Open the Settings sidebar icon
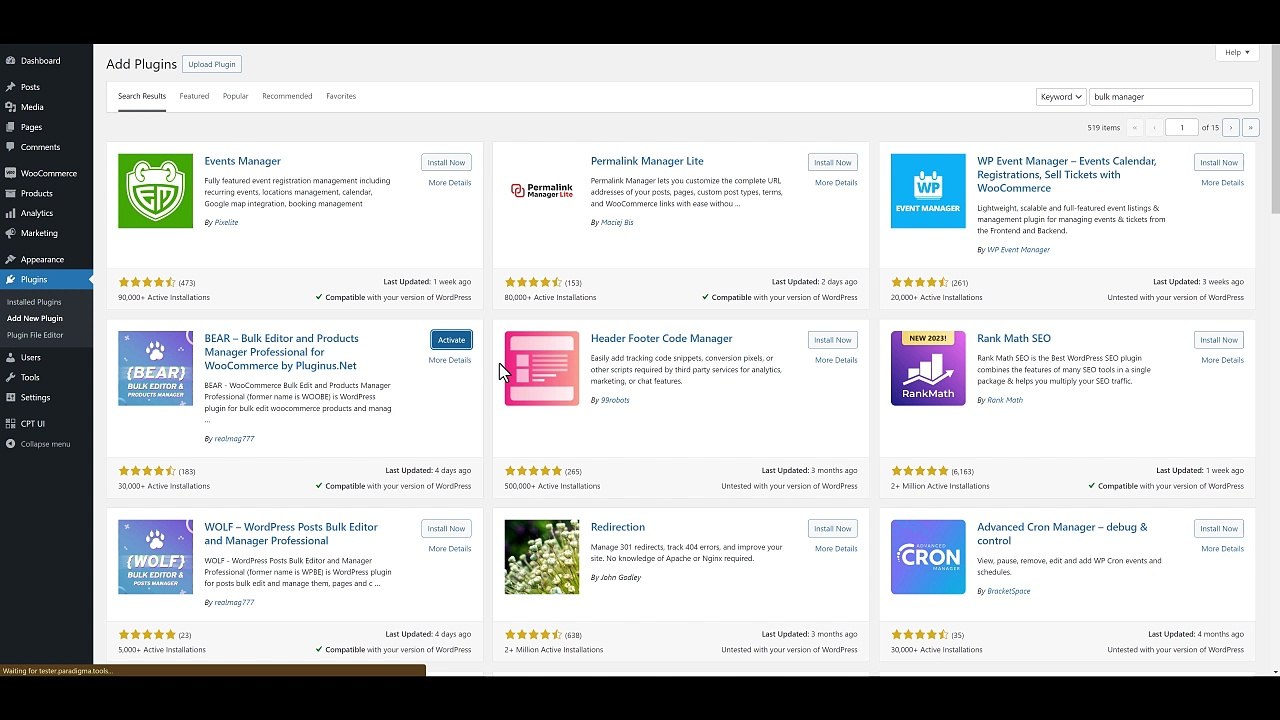This screenshot has height=720, width=1280. click(11, 397)
